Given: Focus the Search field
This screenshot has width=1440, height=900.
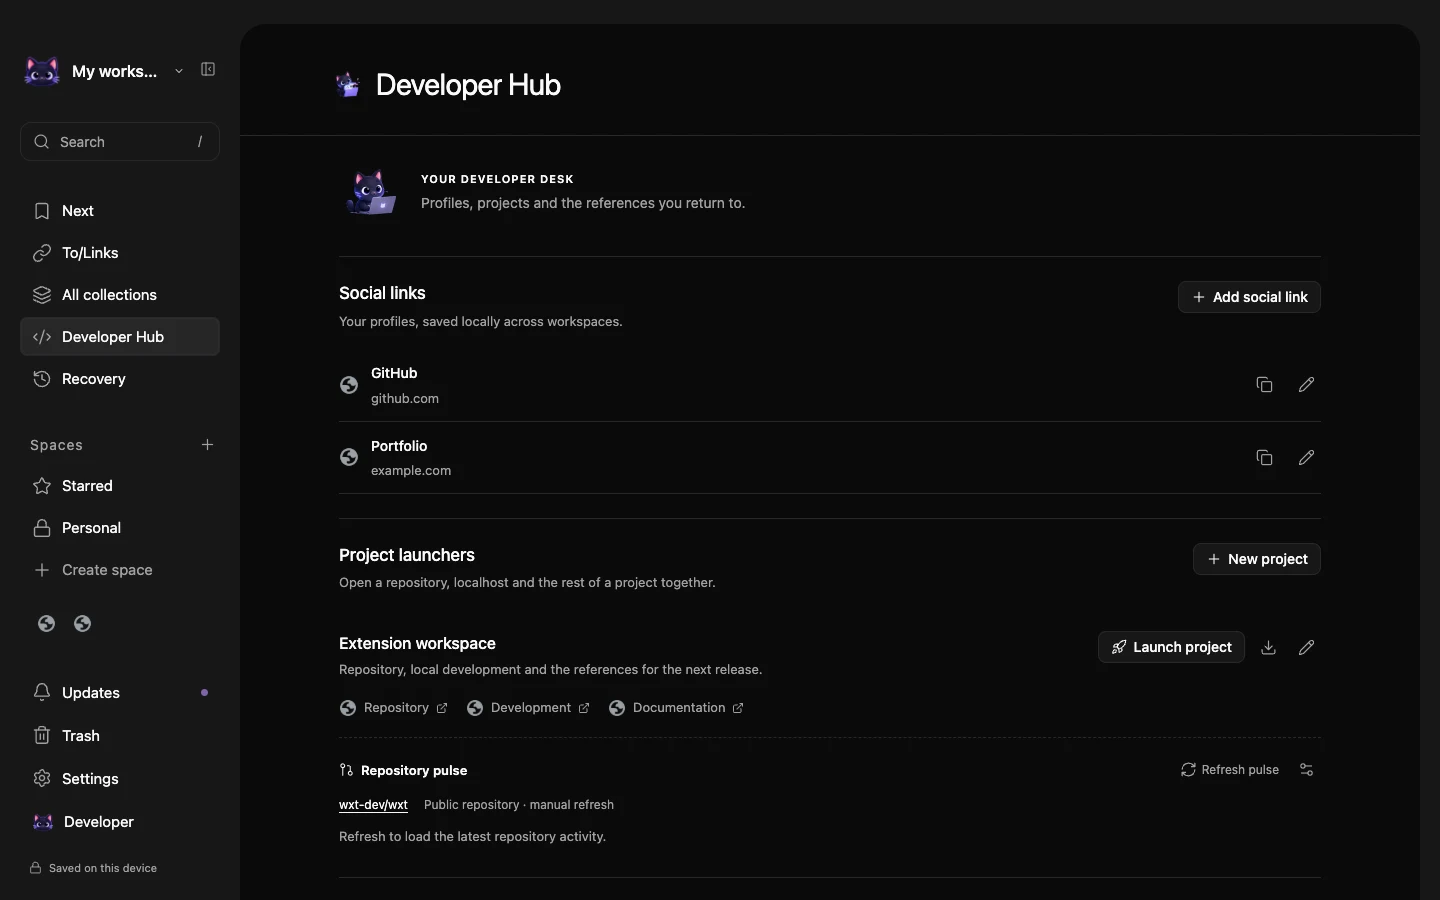Looking at the screenshot, I should point(120,142).
